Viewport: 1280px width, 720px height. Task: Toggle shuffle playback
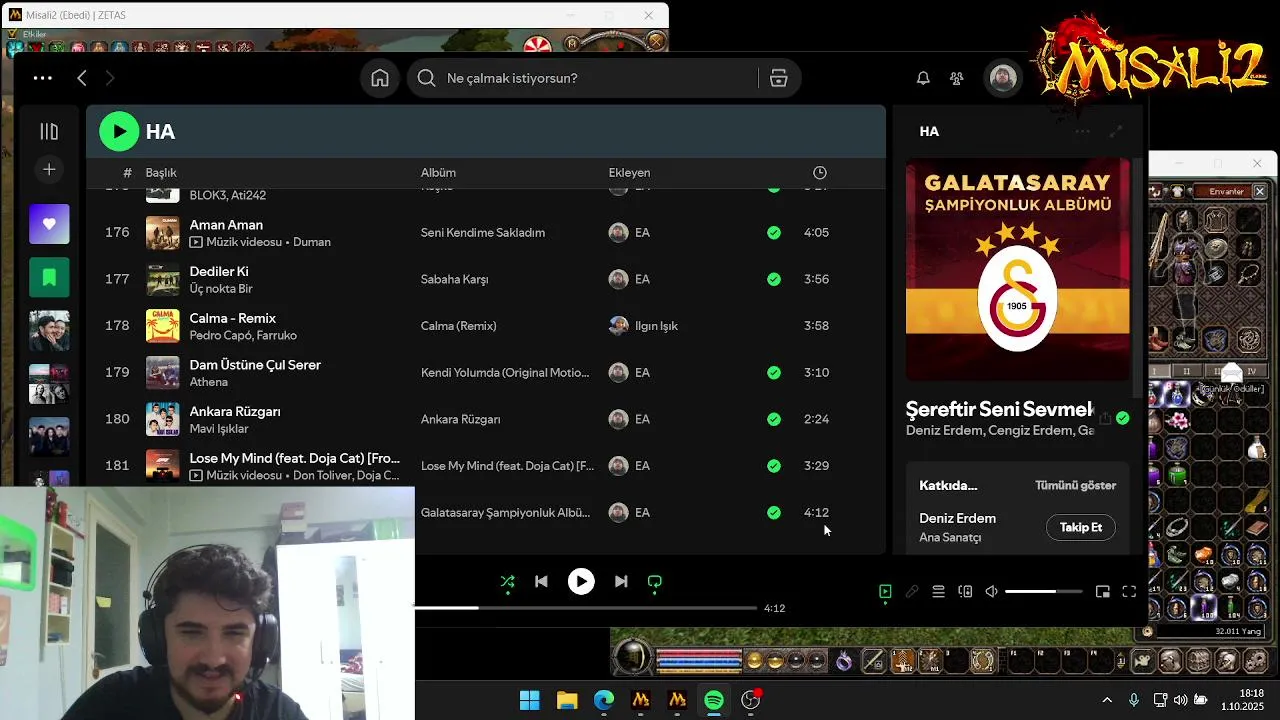pos(508,581)
